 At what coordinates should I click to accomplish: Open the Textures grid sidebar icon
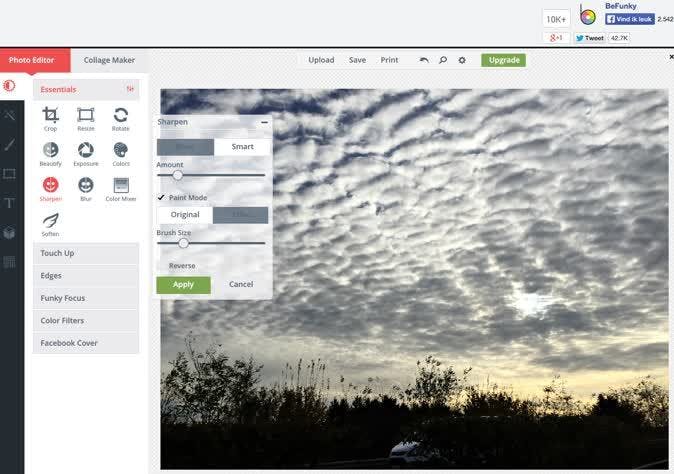(9, 262)
